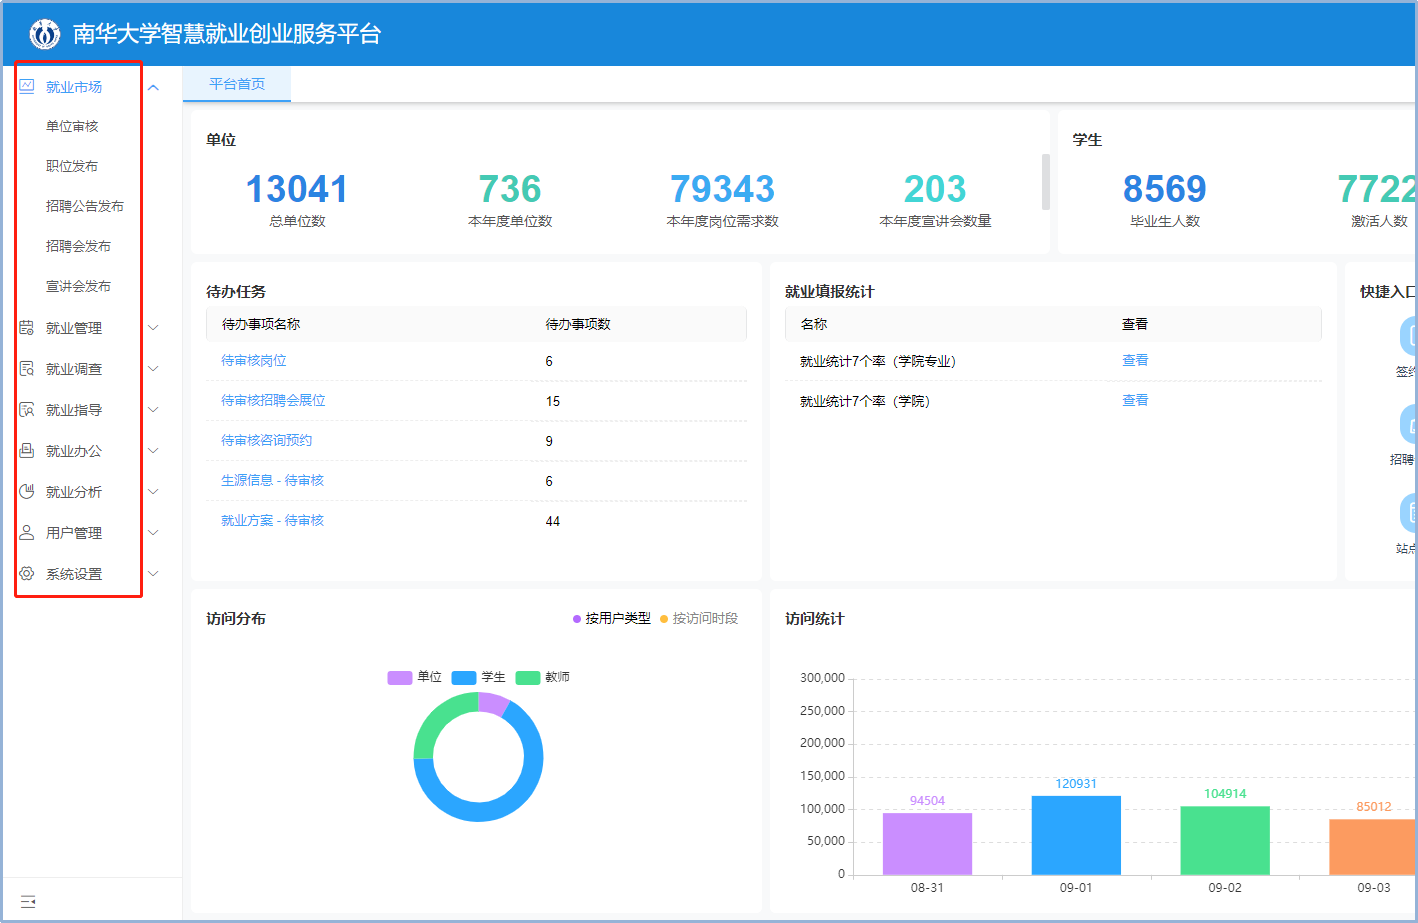
Task: Switch to 按访问时段 view option
Action: pos(704,619)
